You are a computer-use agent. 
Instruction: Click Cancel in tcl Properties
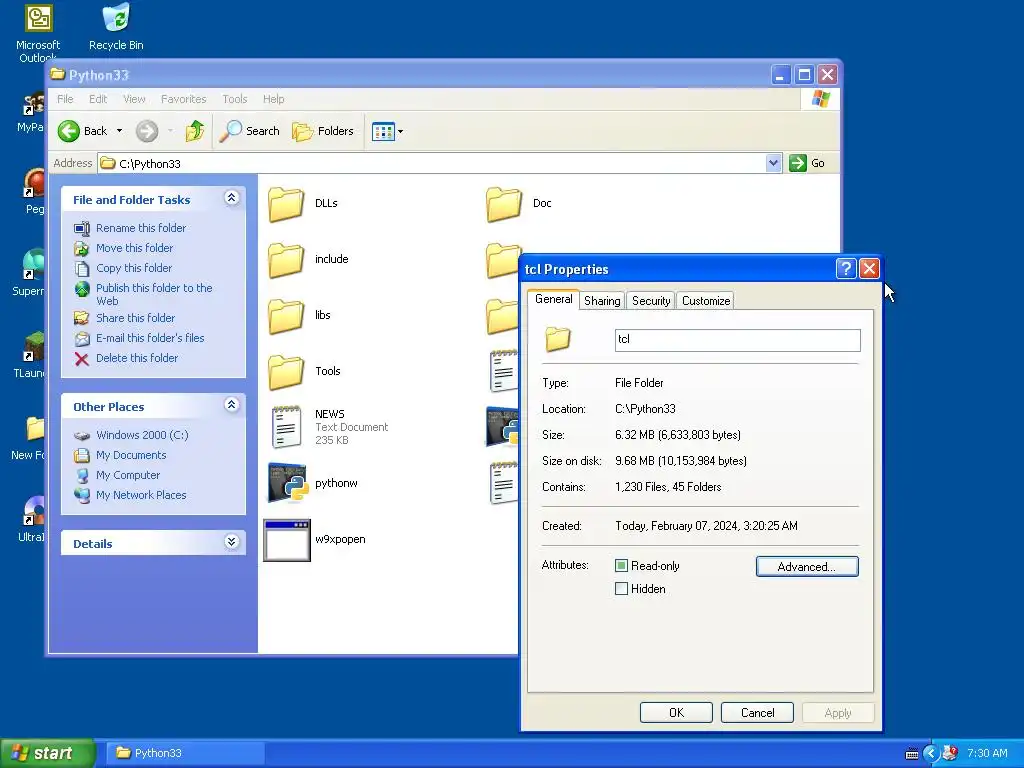coord(758,712)
